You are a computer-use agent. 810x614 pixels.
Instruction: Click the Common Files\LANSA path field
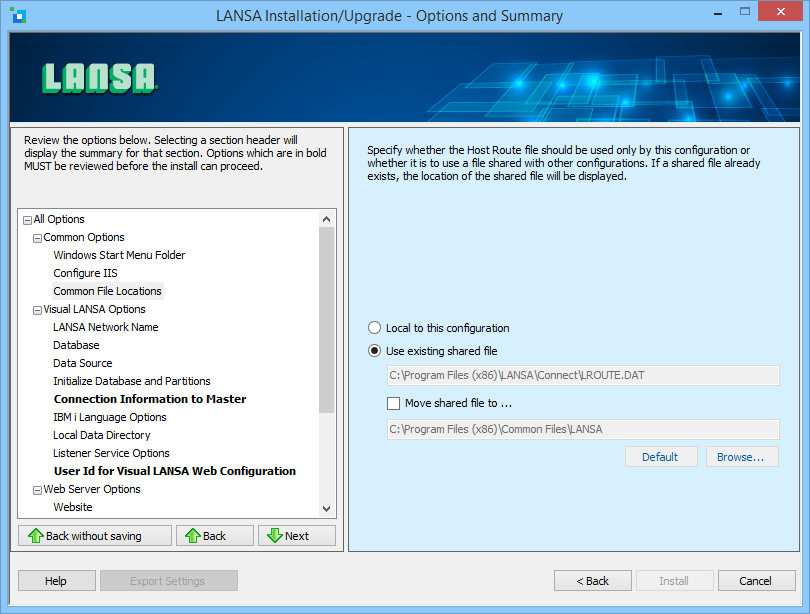tap(583, 429)
